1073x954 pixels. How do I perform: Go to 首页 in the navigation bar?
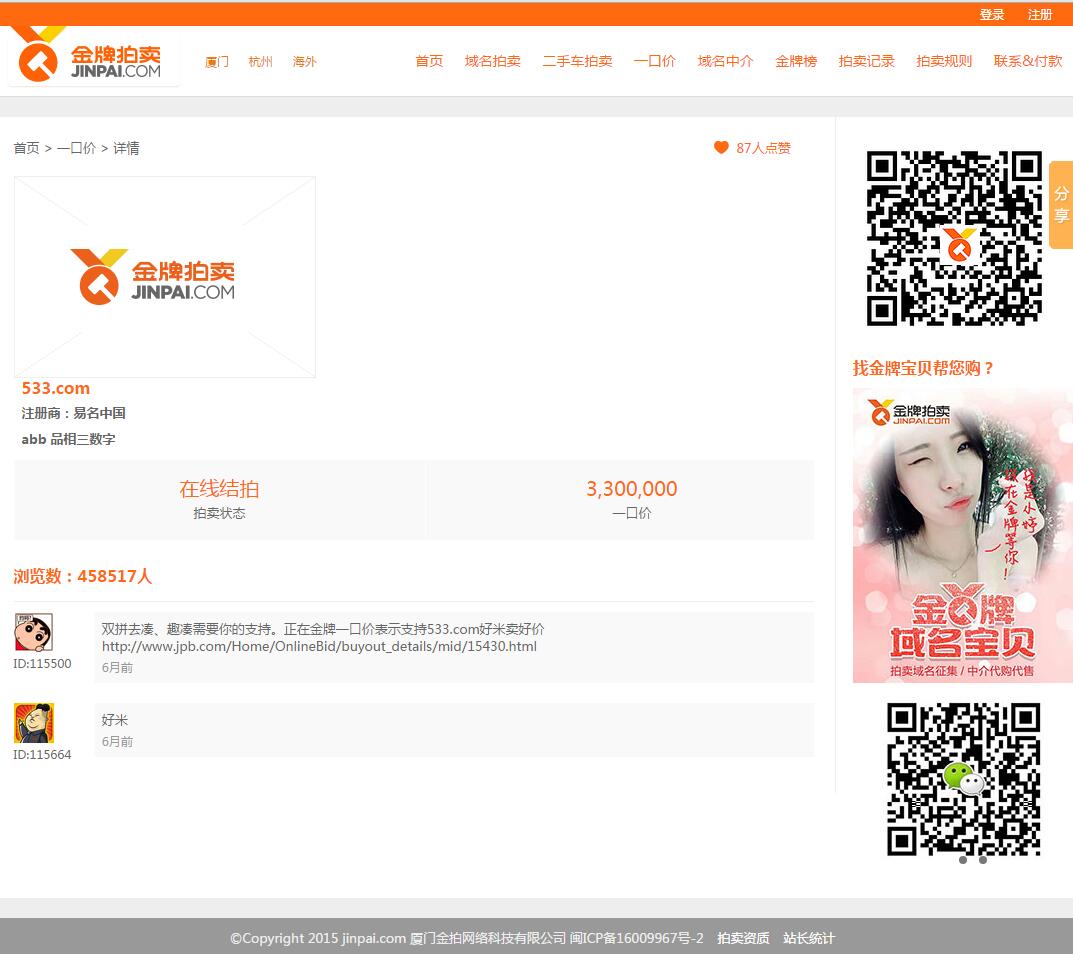(x=429, y=61)
